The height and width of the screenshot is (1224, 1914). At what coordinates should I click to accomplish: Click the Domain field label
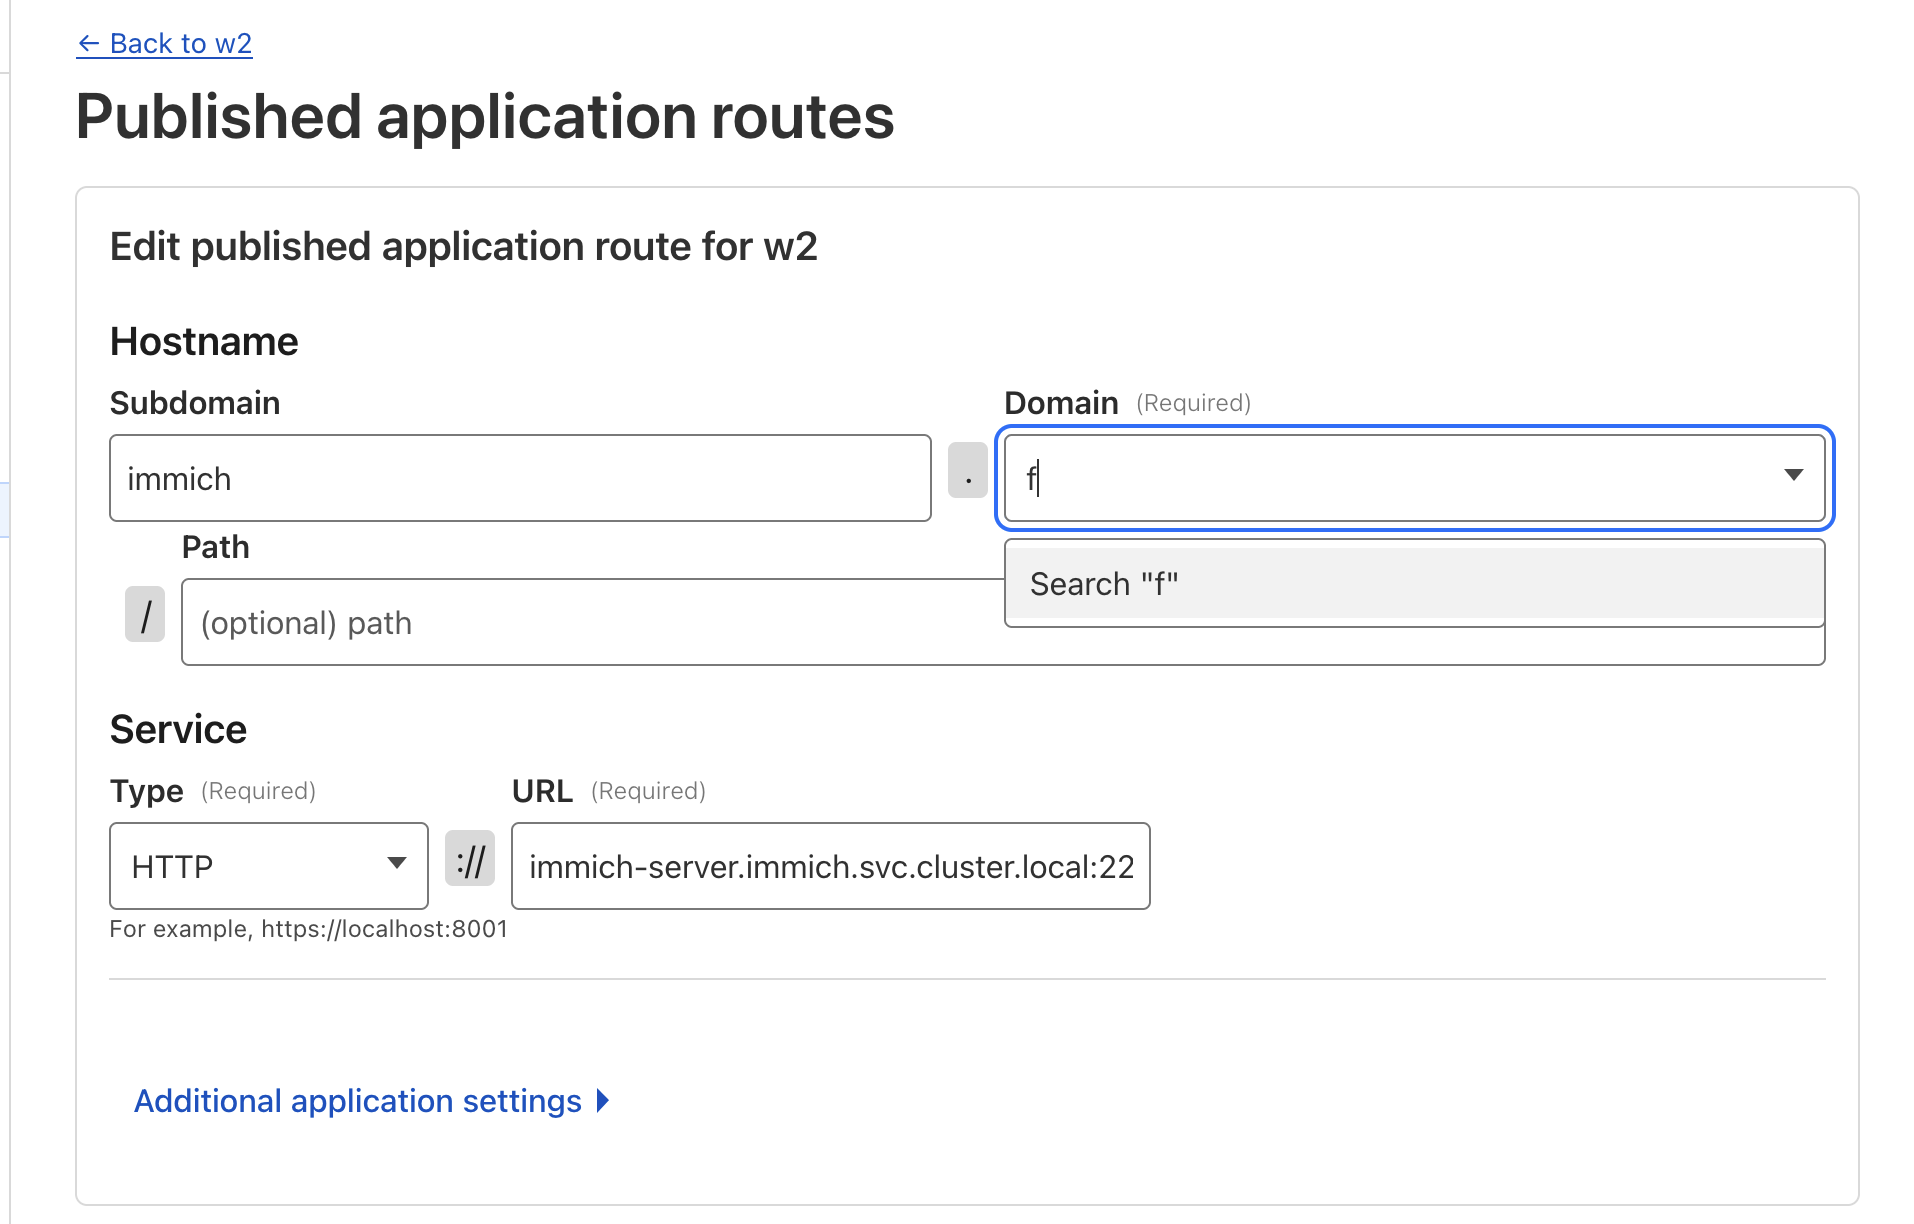1061,403
